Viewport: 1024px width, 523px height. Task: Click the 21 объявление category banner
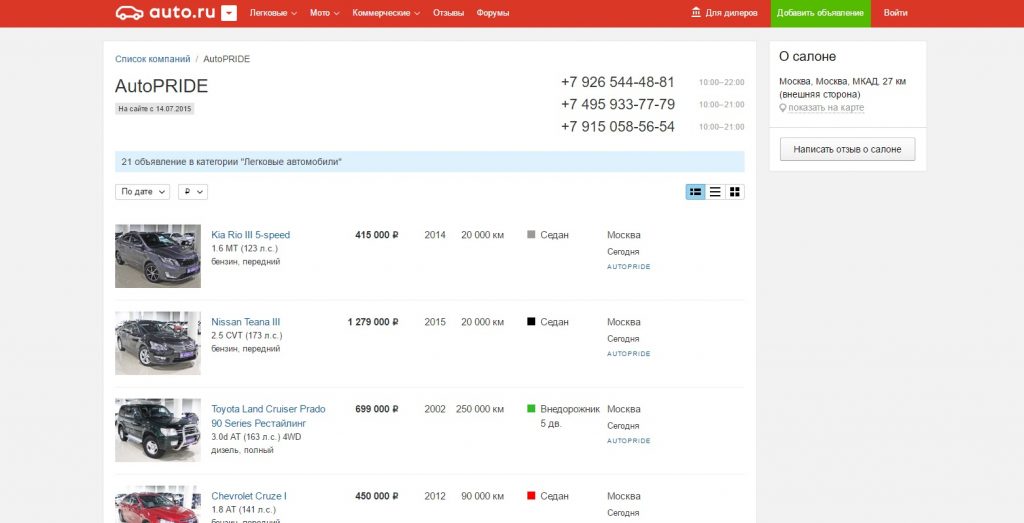point(430,161)
